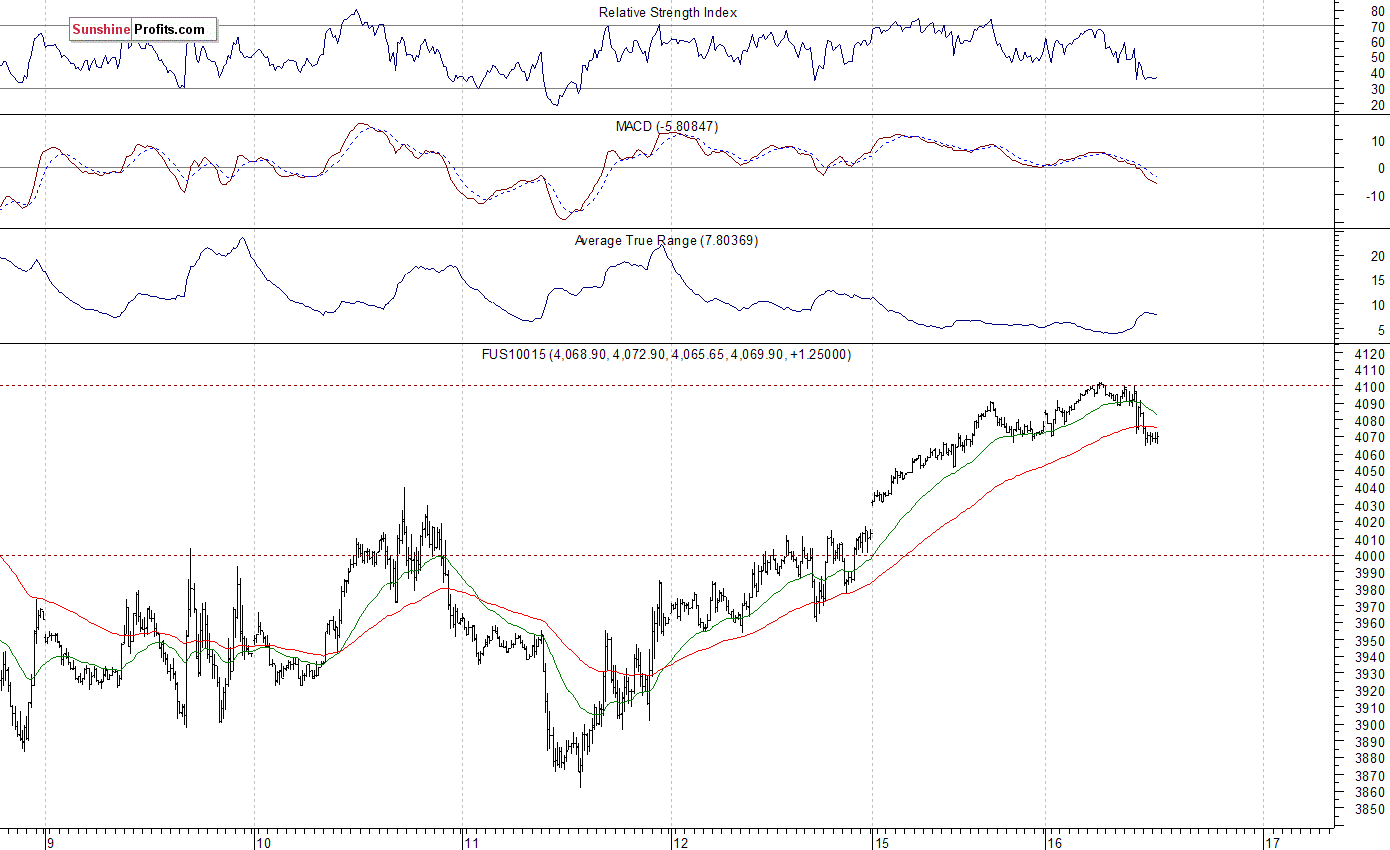Image resolution: width=1390 pixels, height=850 pixels.
Task: Click the 60 value on RSI axis
Action: tap(1378, 41)
